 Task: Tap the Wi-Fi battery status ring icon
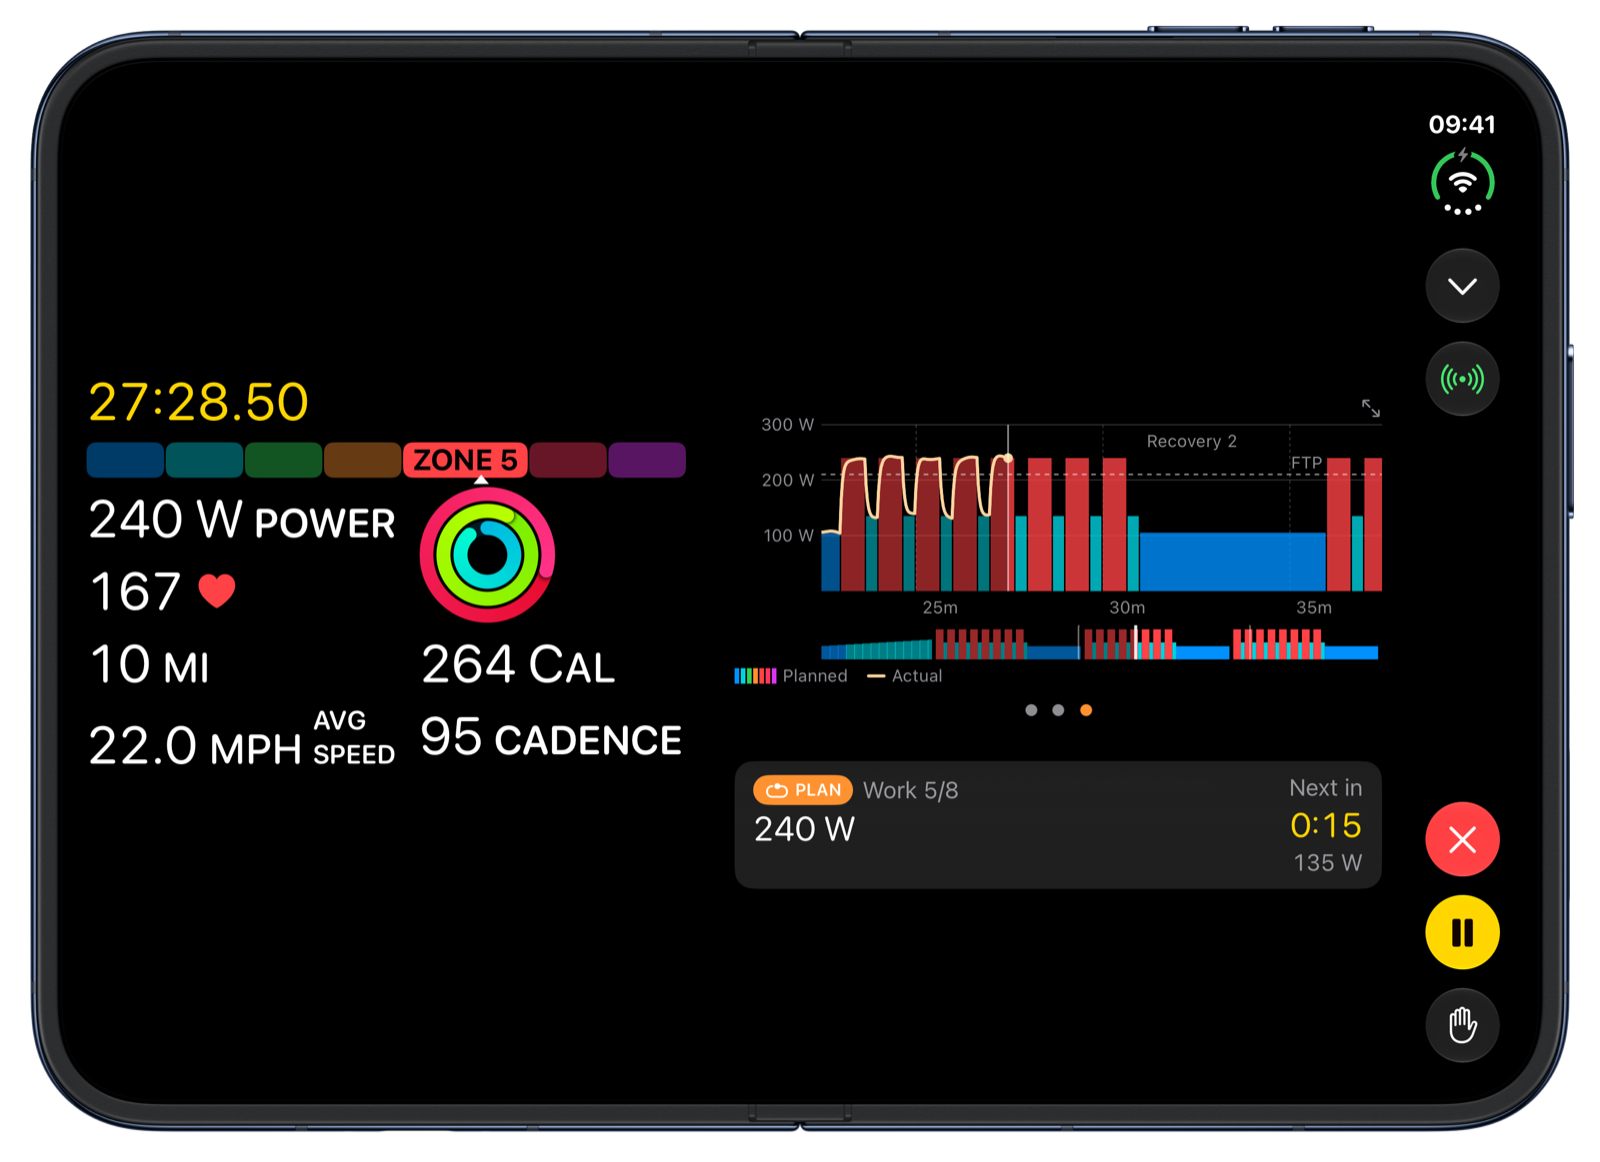pyautogui.click(x=1462, y=182)
